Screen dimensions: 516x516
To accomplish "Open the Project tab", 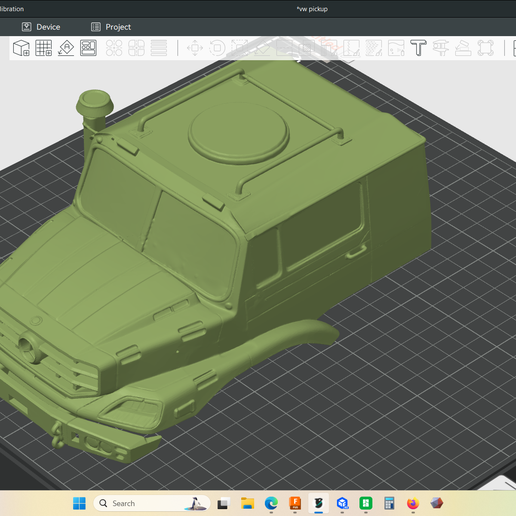I will (111, 27).
